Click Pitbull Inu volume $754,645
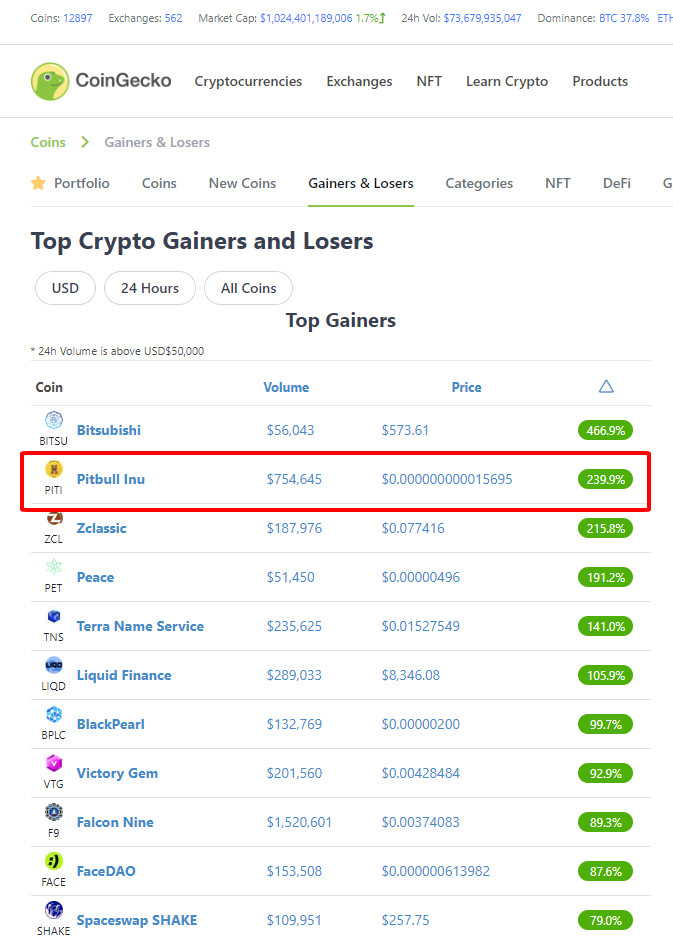 click(294, 479)
